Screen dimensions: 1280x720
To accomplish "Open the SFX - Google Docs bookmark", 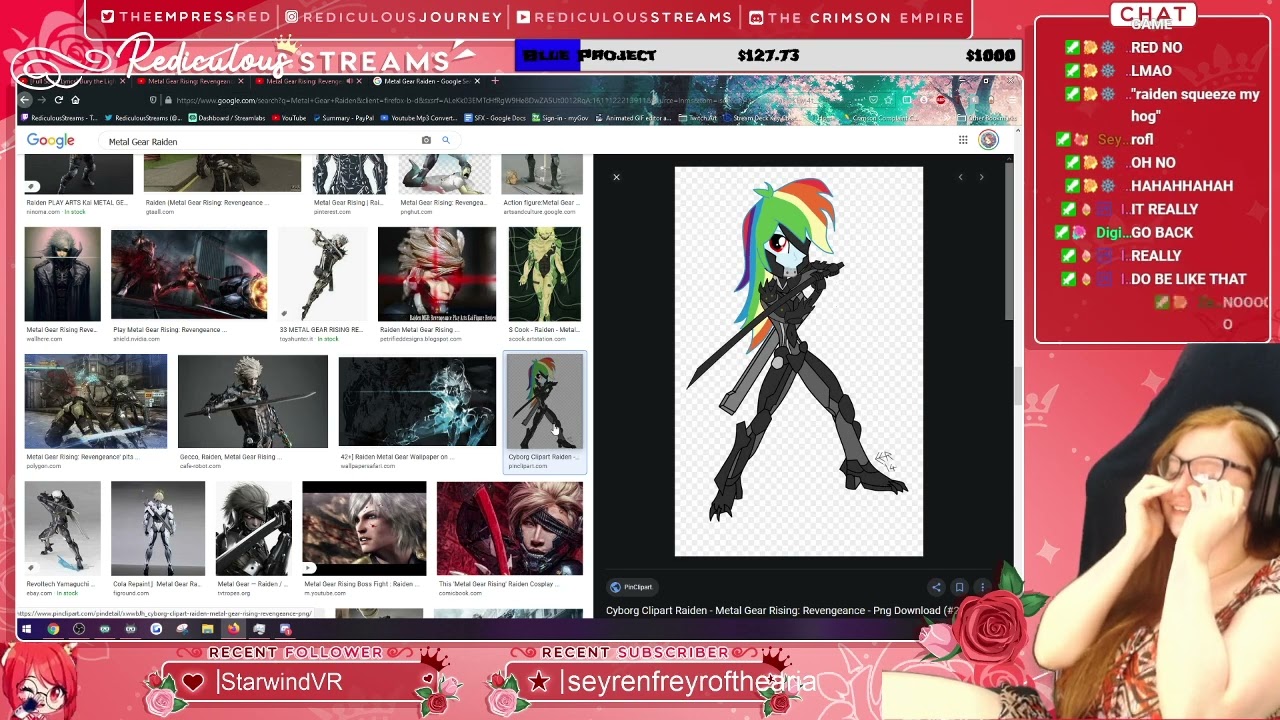I will point(494,118).
